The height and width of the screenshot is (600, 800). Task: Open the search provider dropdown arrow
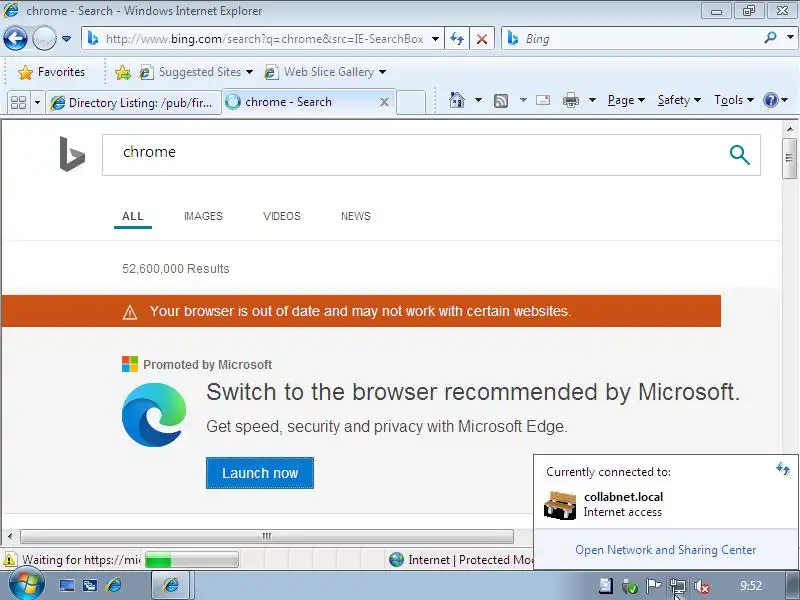790,37
